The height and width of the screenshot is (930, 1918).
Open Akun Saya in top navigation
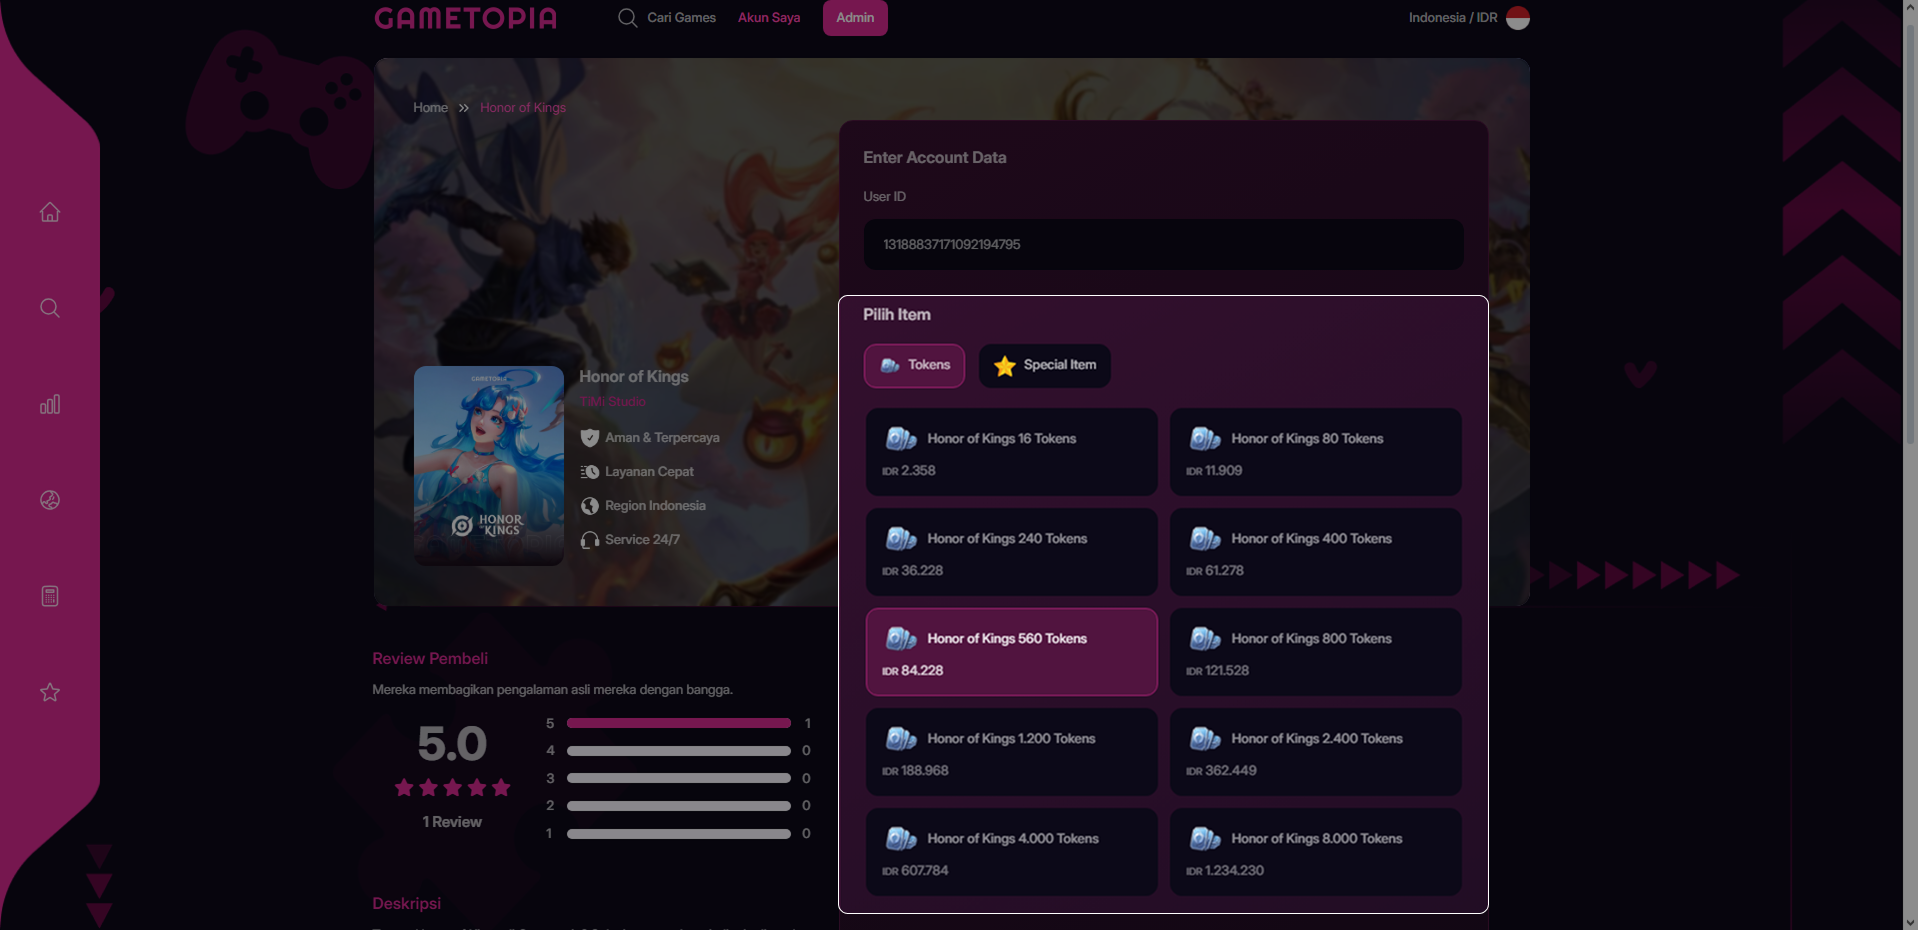click(769, 18)
